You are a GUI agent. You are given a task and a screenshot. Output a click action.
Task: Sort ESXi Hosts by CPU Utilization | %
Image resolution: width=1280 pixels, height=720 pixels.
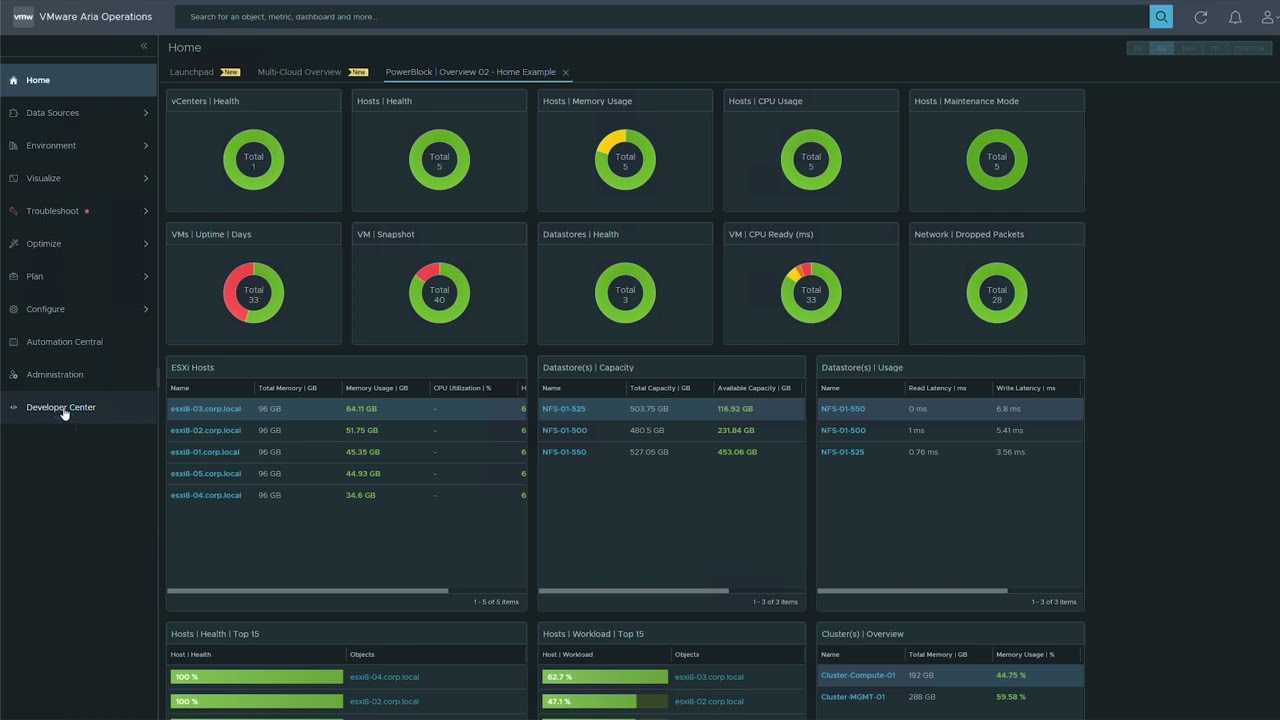462,388
